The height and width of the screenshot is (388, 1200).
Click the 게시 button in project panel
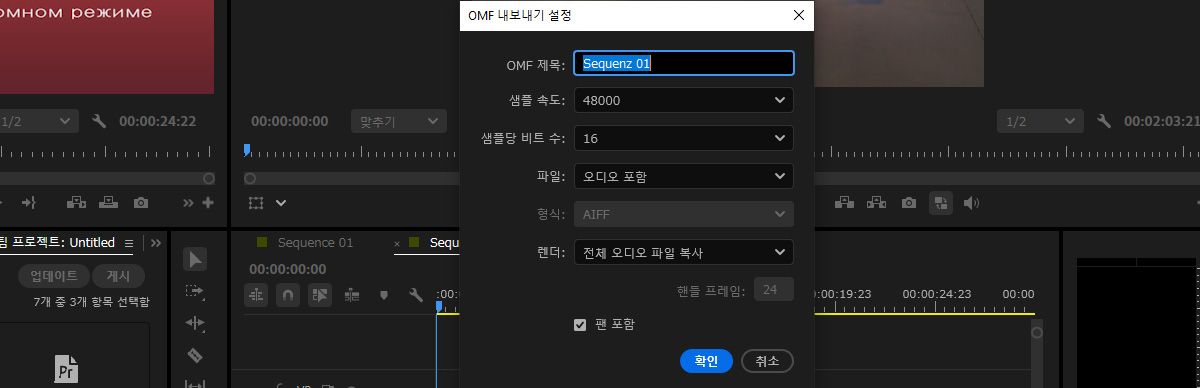tap(118, 276)
